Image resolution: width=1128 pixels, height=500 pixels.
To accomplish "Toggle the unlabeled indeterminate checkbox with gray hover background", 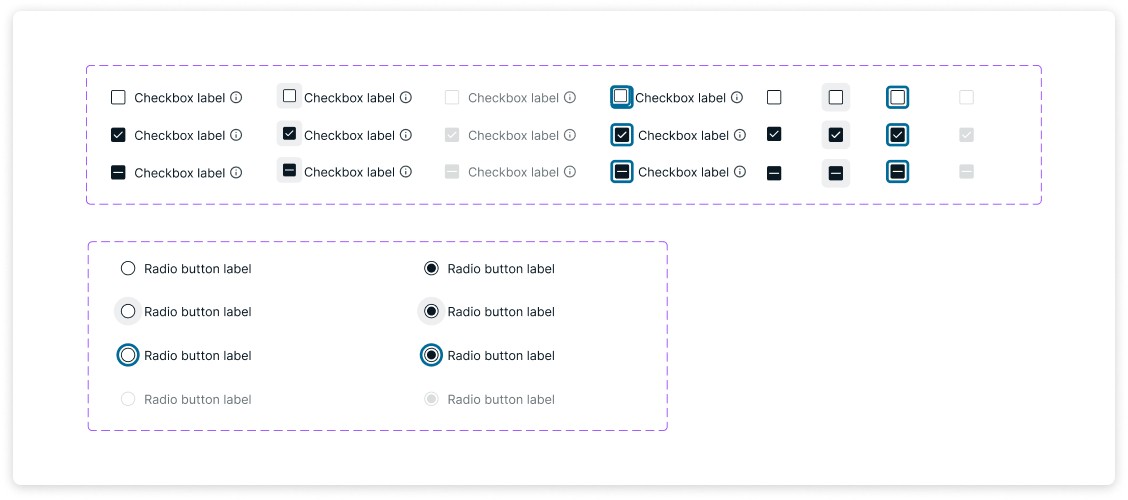I will [x=835, y=173].
